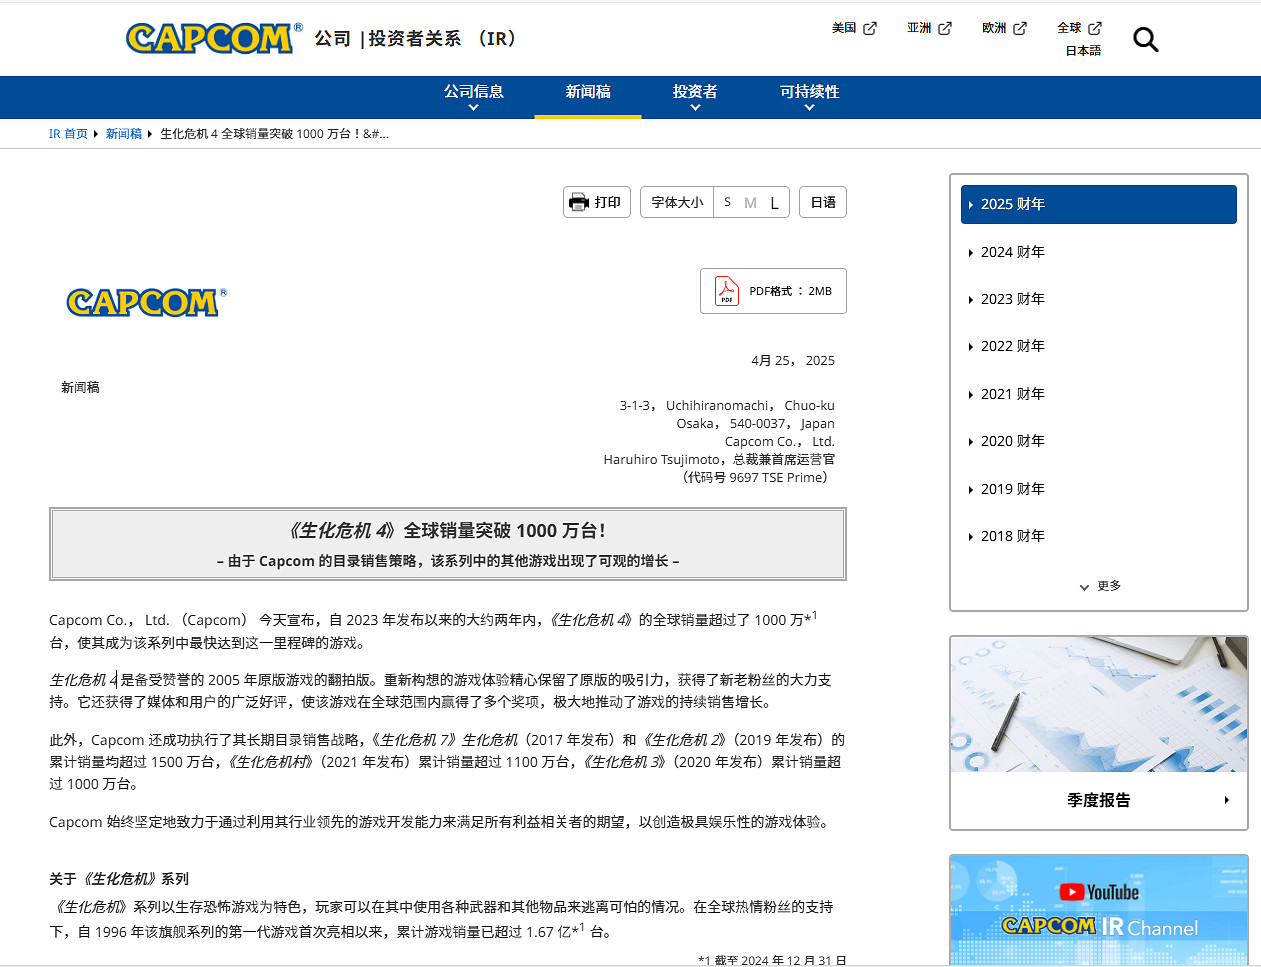Viewport: 1261px width, 967px height.
Task: Open 季度报告 quarterly reports
Action: click(x=1098, y=800)
